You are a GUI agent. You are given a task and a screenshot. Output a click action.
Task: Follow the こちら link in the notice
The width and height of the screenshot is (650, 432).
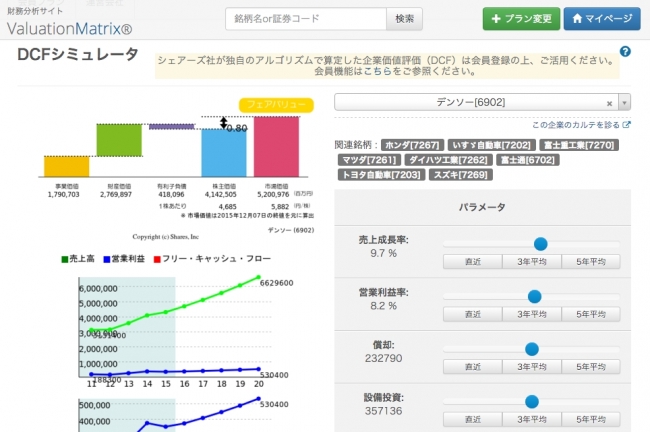[x=377, y=71]
